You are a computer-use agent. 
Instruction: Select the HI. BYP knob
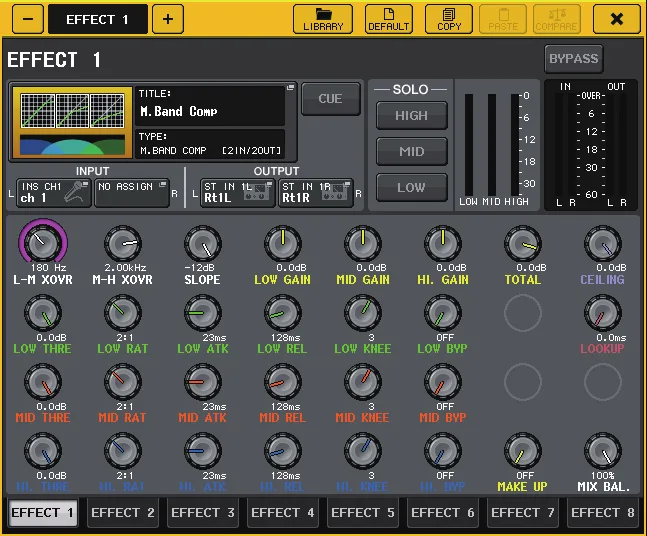point(443,451)
